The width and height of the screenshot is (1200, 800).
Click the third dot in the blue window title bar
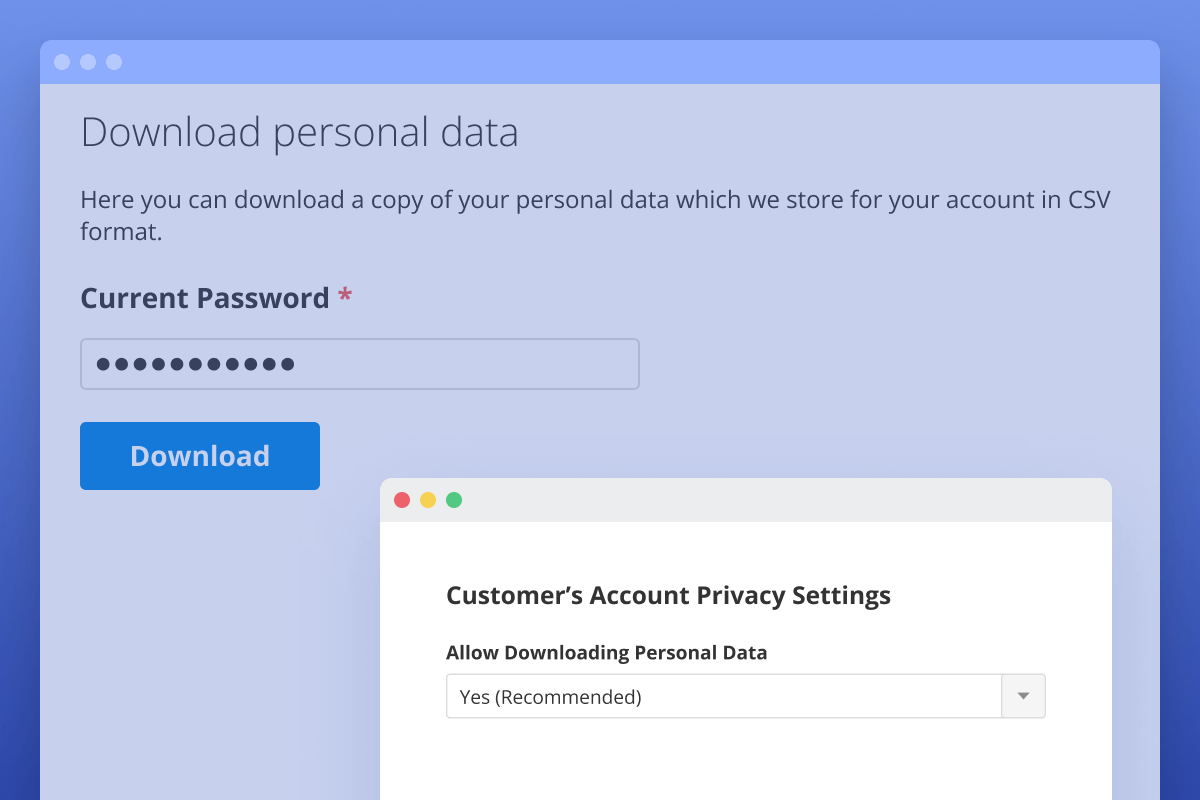coord(114,62)
